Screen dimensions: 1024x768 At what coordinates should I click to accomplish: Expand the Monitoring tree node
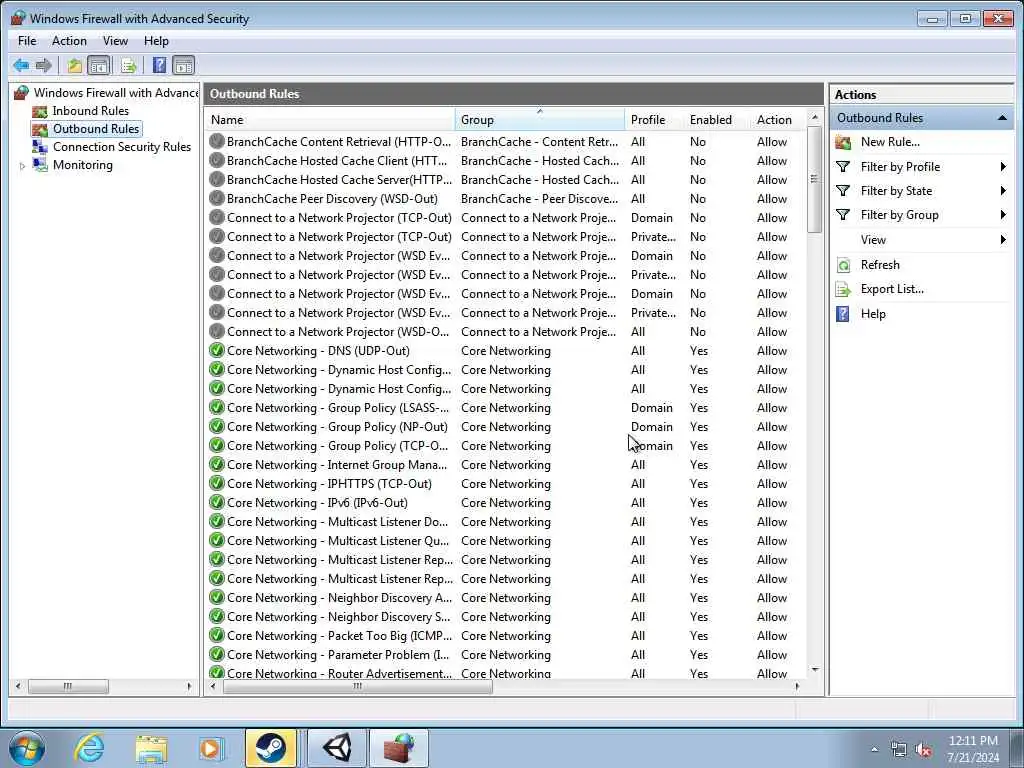23,166
